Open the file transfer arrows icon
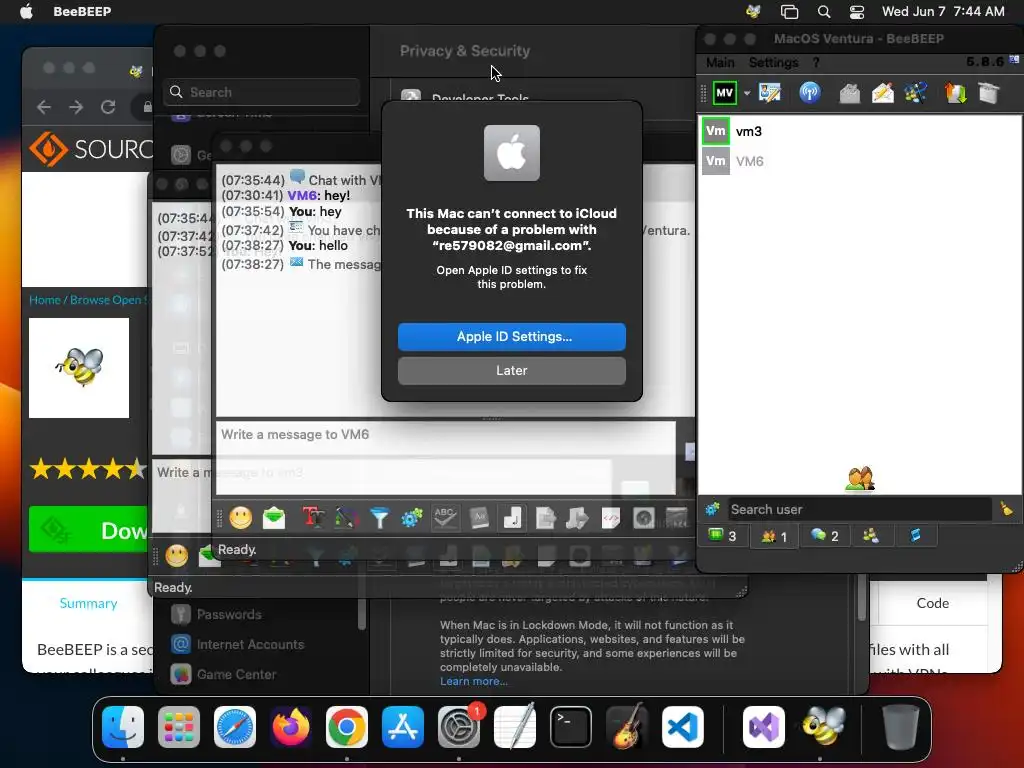 coord(955,93)
